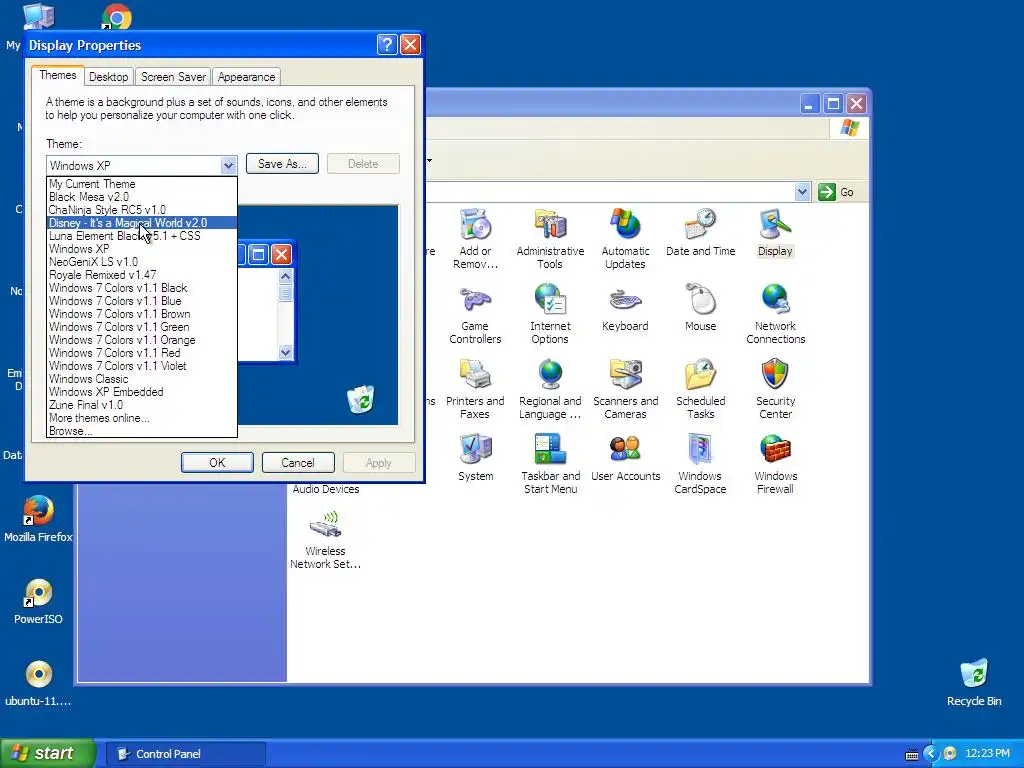The width and height of the screenshot is (1024, 768).
Task: Open Scanners and Cameras icon
Action: [x=625, y=389]
